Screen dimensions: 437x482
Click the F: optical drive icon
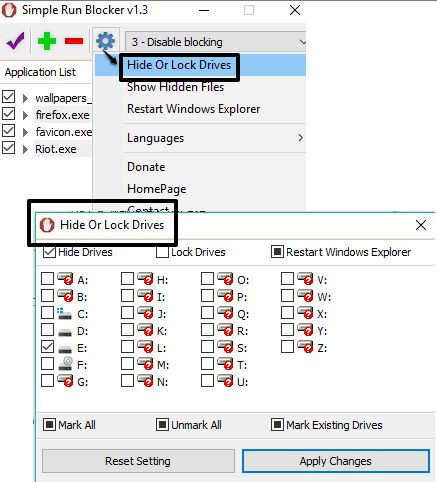[x=65, y=364]
